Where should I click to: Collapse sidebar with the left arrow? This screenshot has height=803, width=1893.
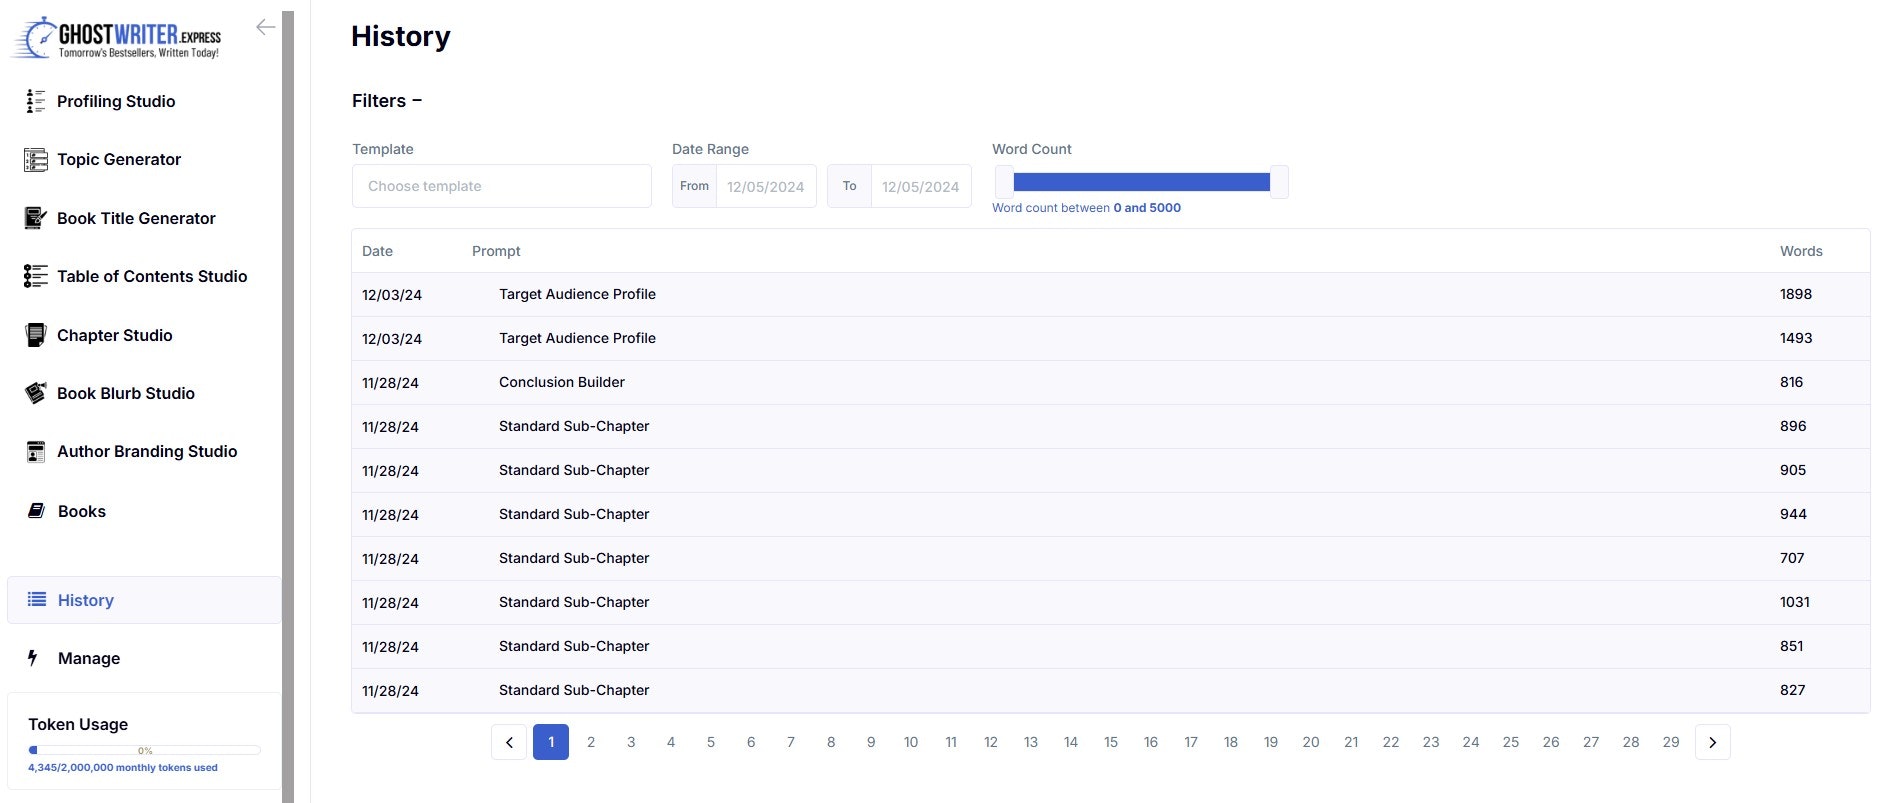[x=265, y=27]
